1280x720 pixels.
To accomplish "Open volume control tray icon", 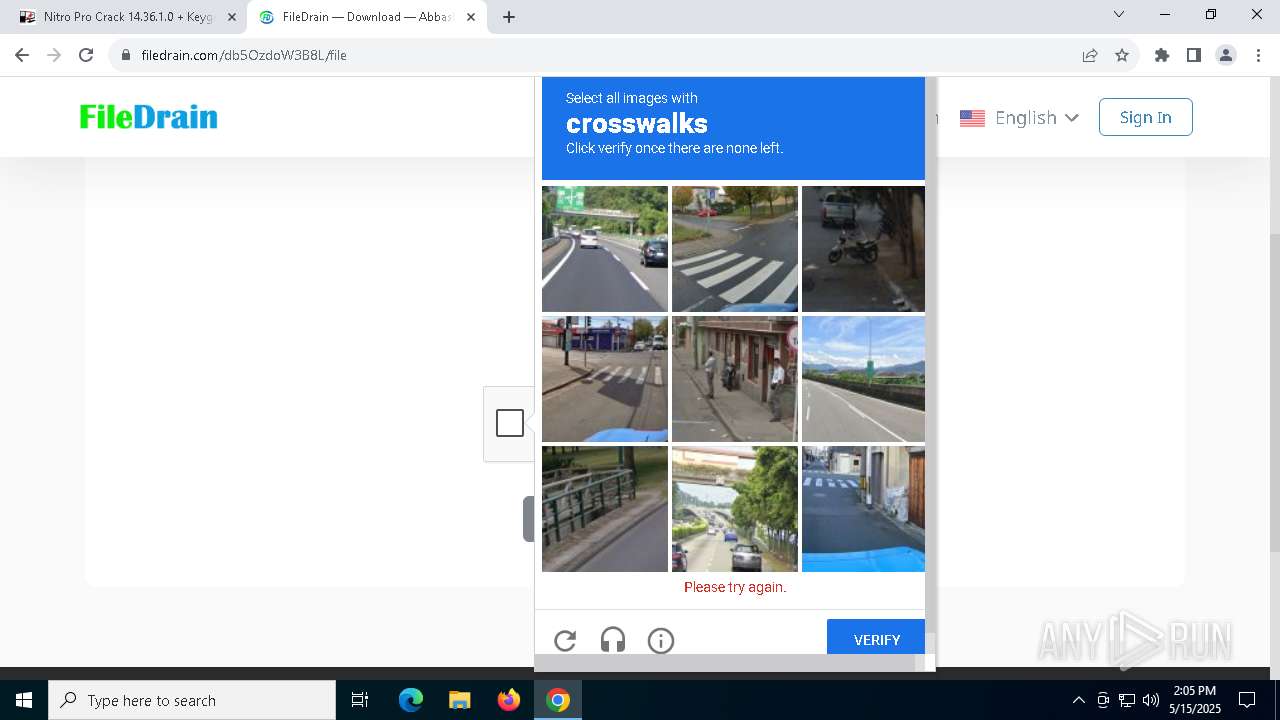I will pos(1151,700).
